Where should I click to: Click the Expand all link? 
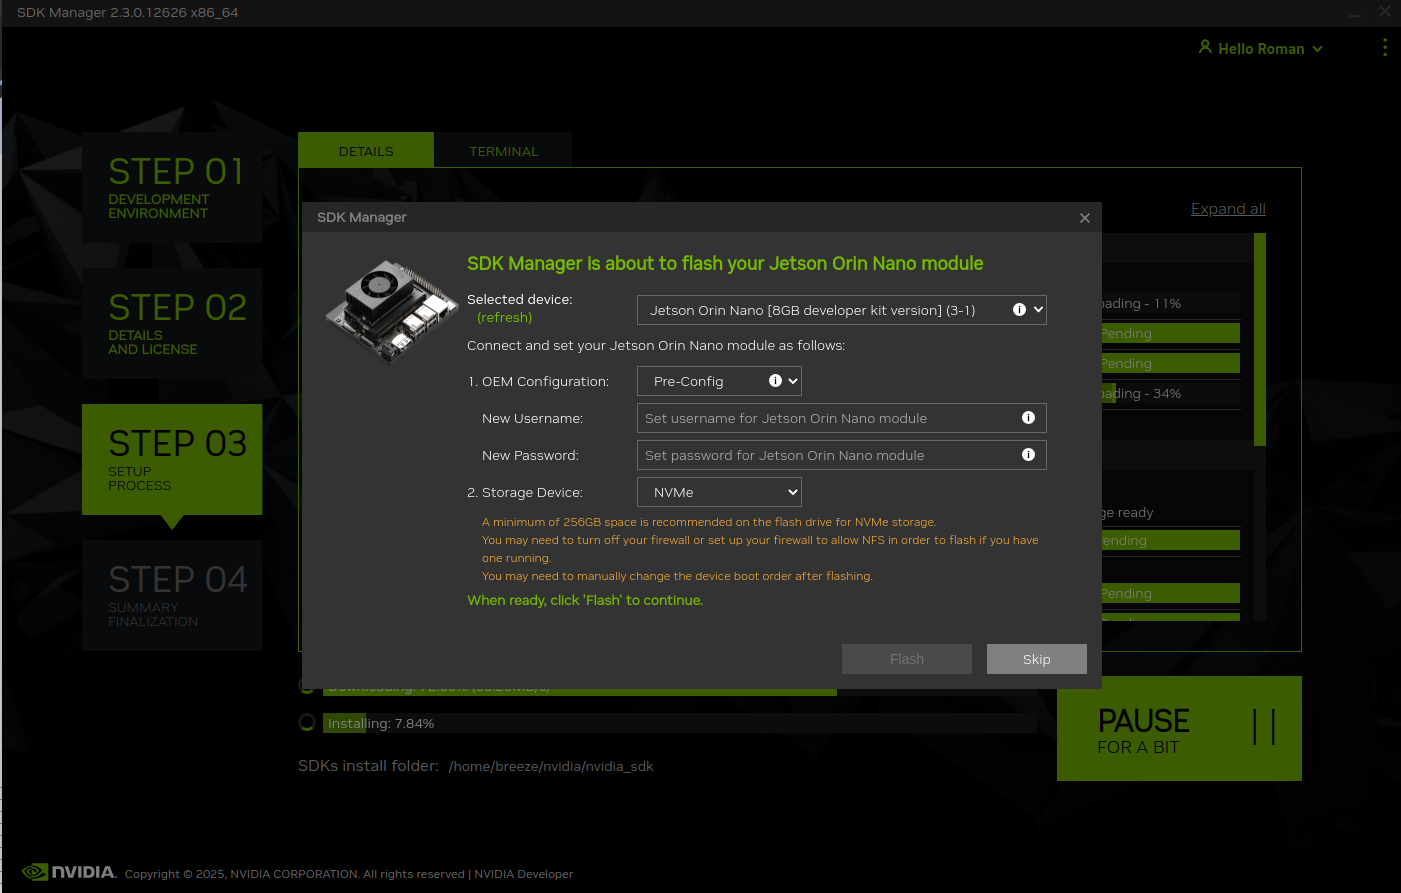pyautogui.click(x=1228, y=209)
